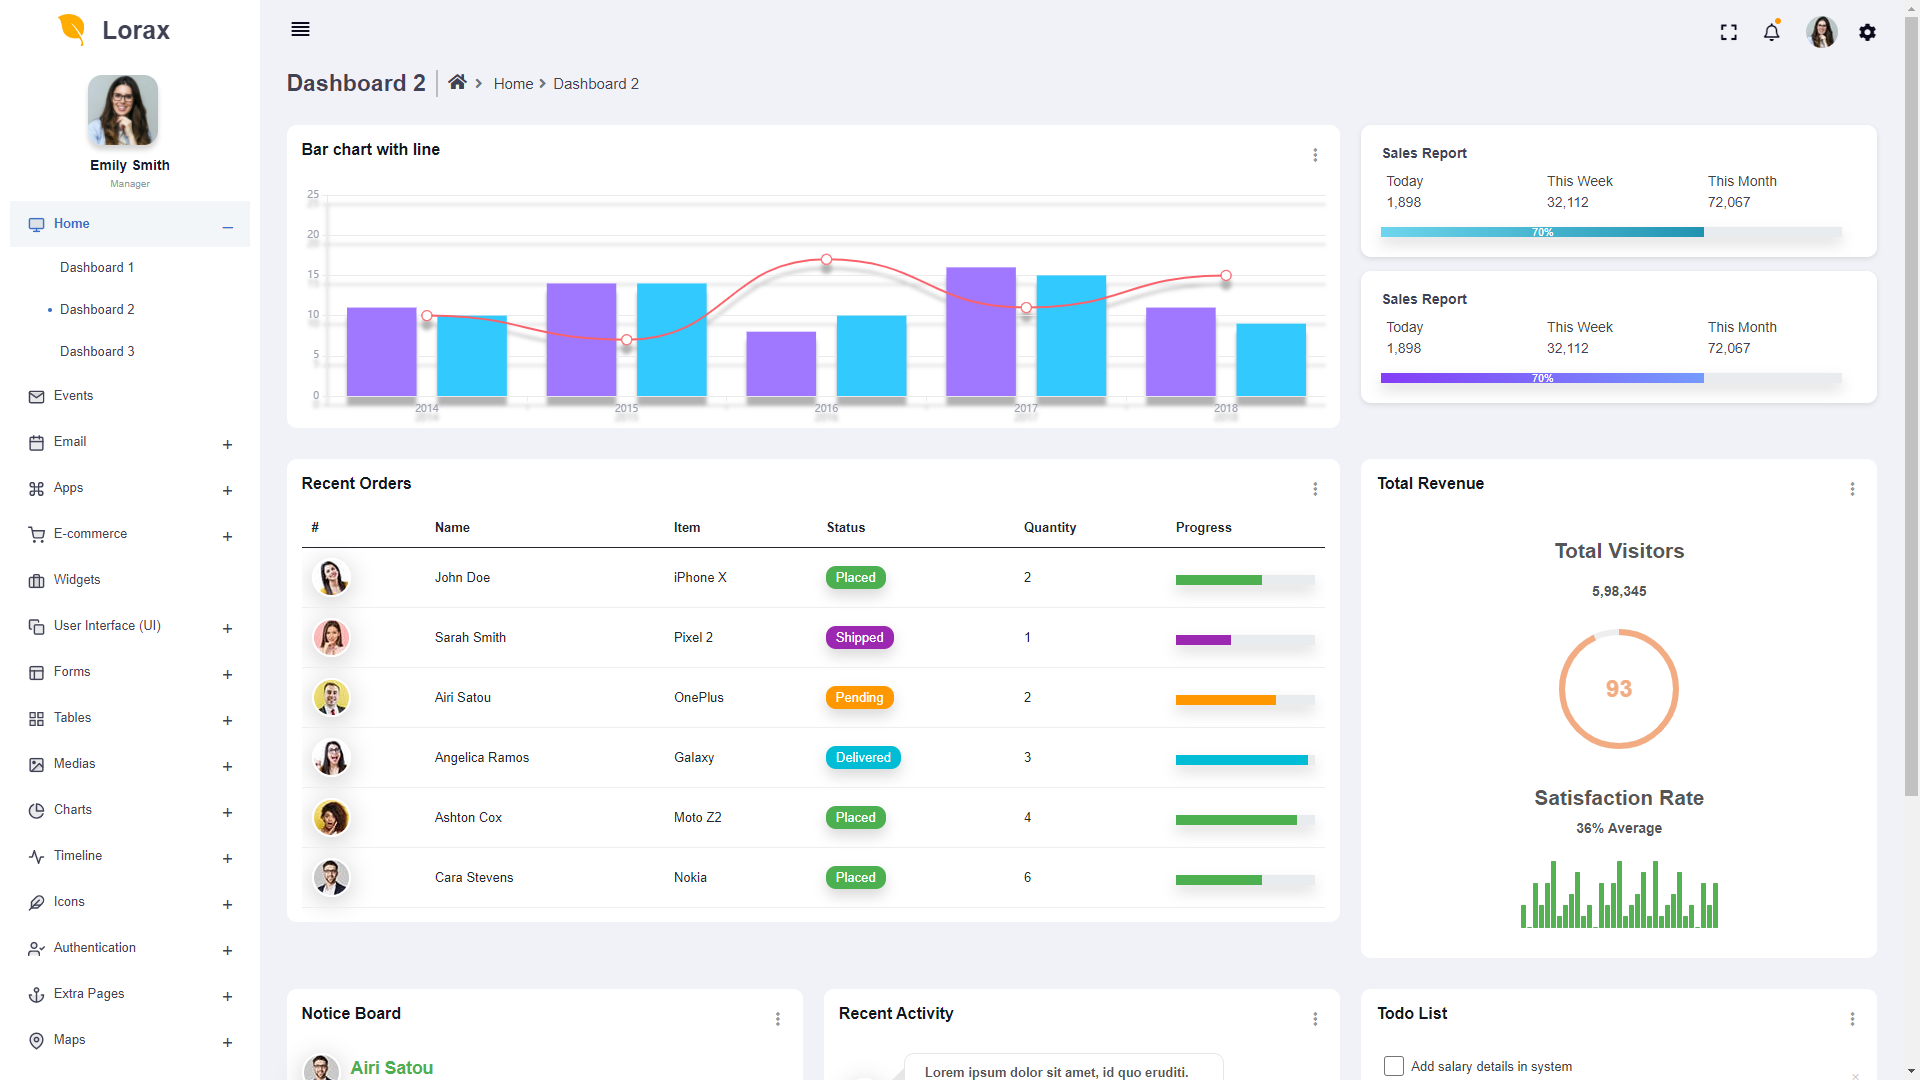
Task: Check 'Add salary details in system' box
Action: [1393, 1066]
